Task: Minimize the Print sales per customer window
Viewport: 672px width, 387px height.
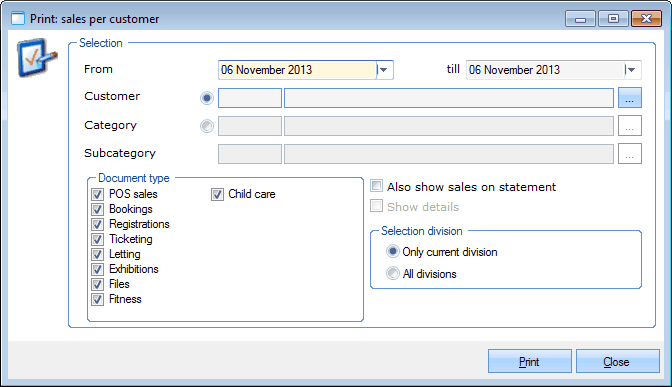Action: pos(580,19)
